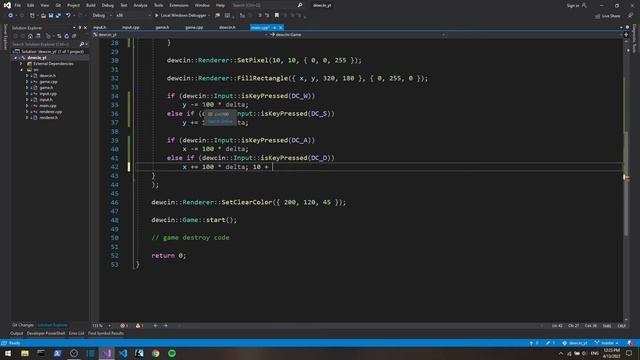Open the Solution Explorer window options dropdown
The image size is (640, 360).
pyautogui.click(x=74, y=28)
